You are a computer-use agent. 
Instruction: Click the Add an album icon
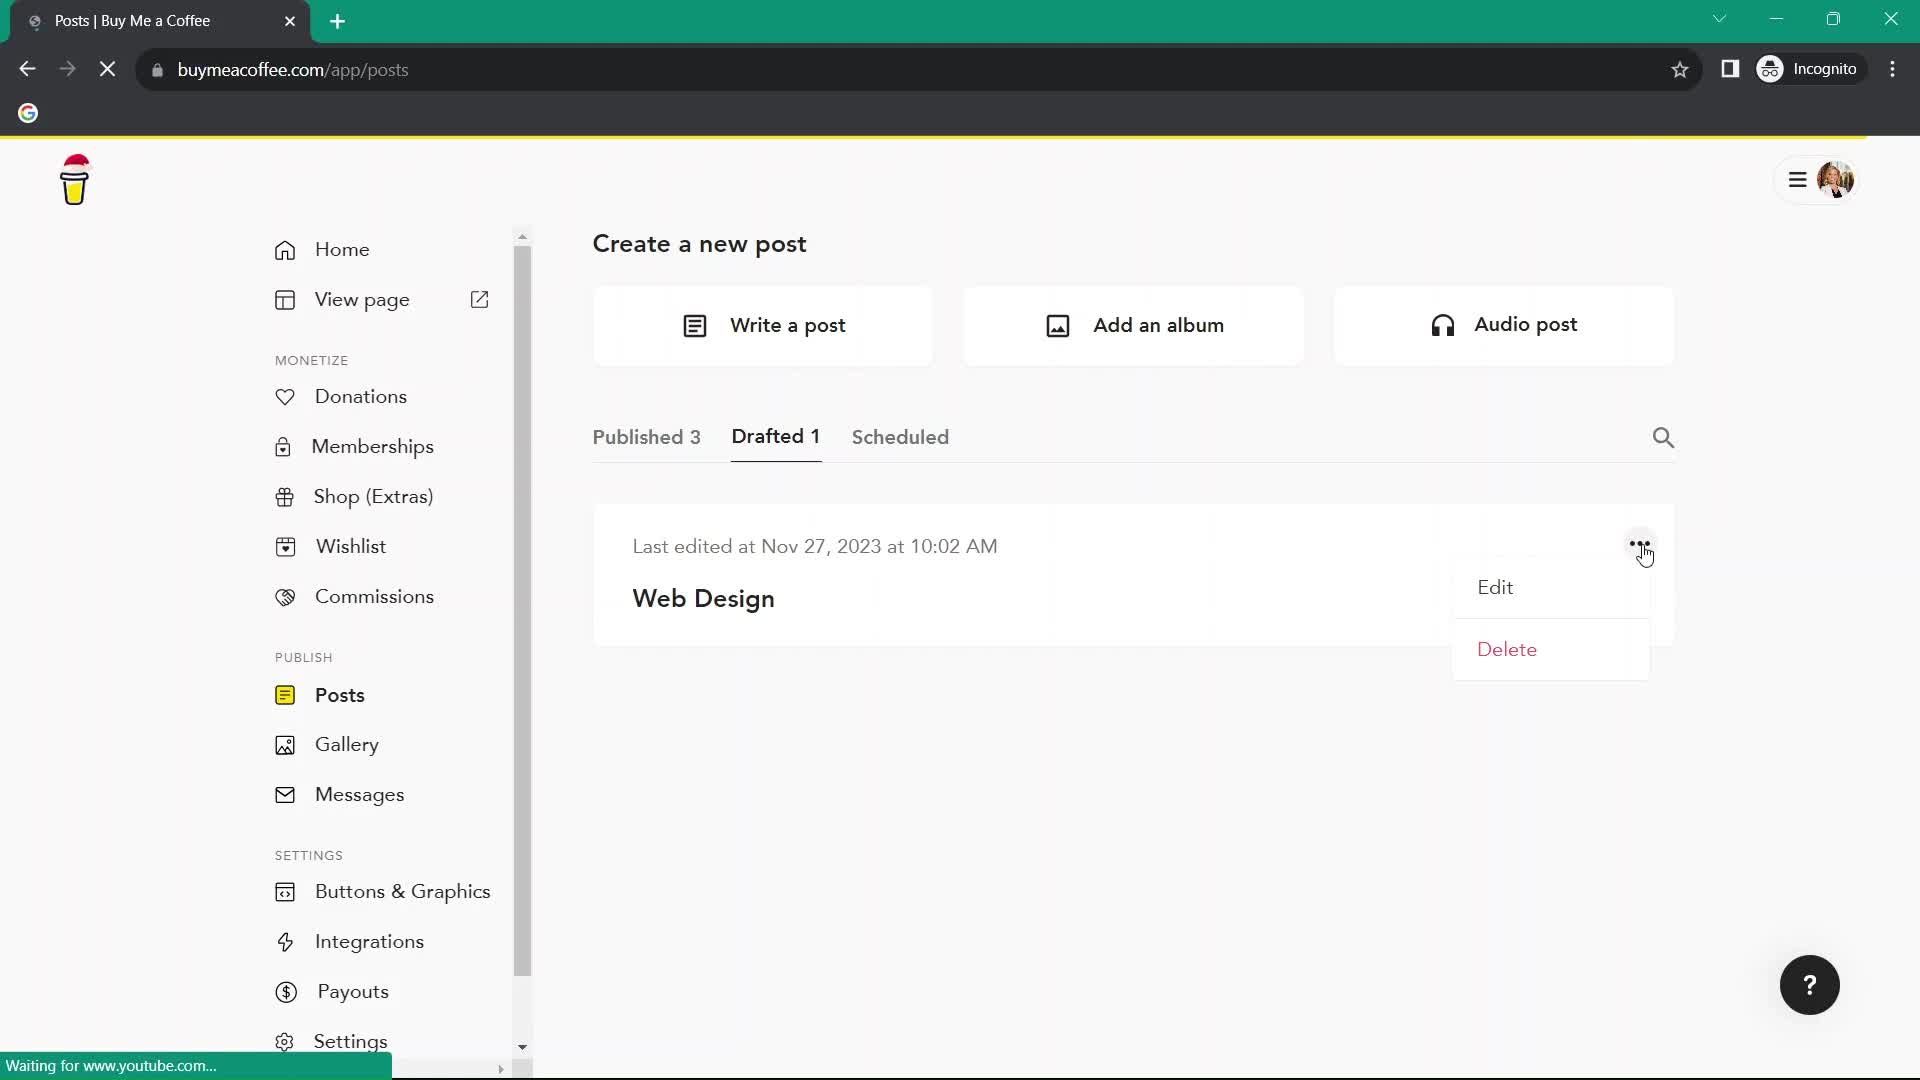click(1056, 326)
